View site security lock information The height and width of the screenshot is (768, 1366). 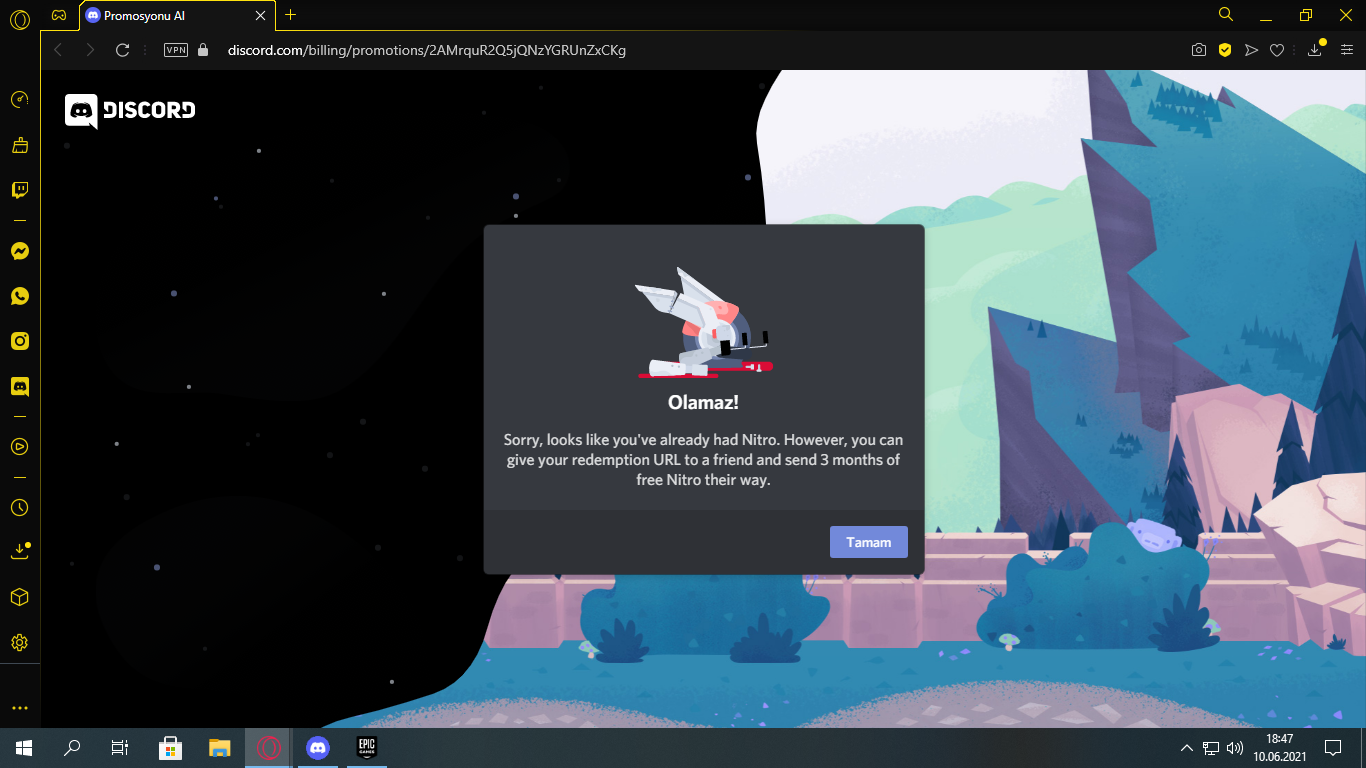tap(203, 50)
